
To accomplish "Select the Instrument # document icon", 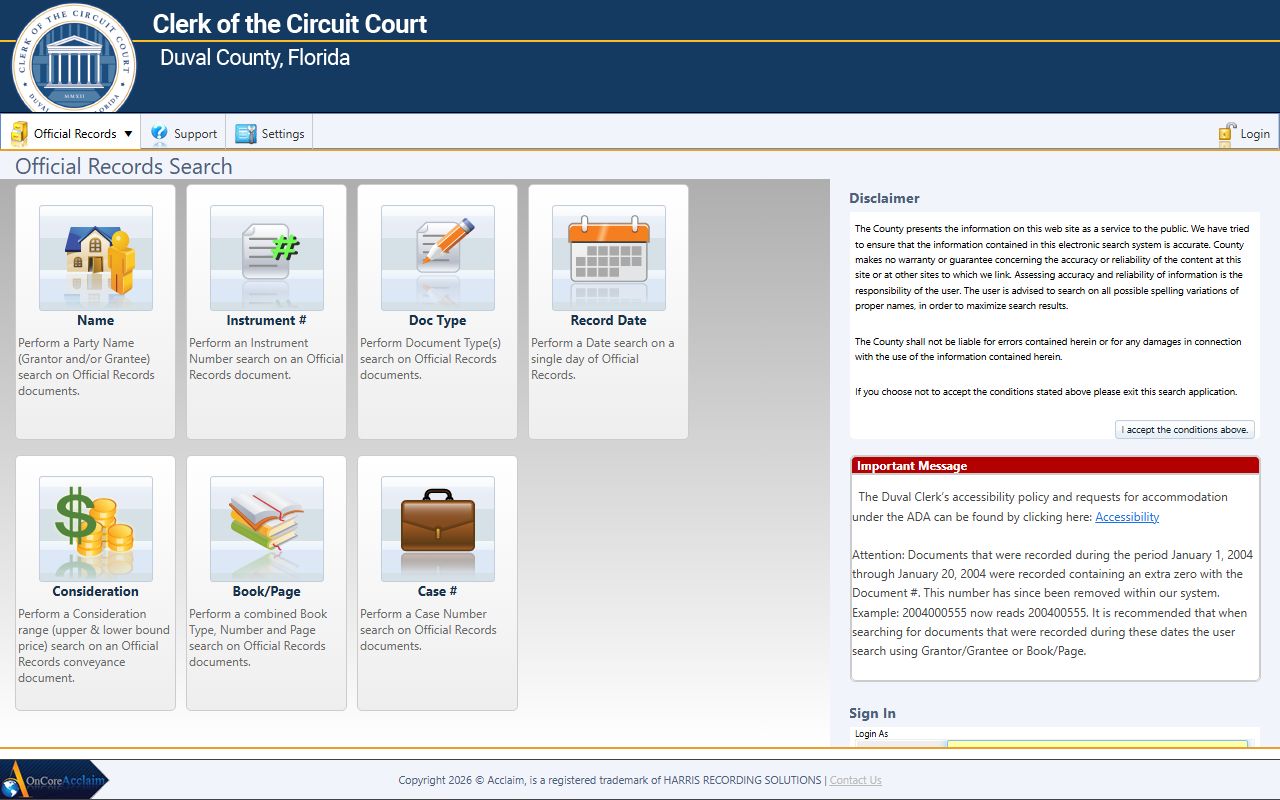I will [267, 258].
